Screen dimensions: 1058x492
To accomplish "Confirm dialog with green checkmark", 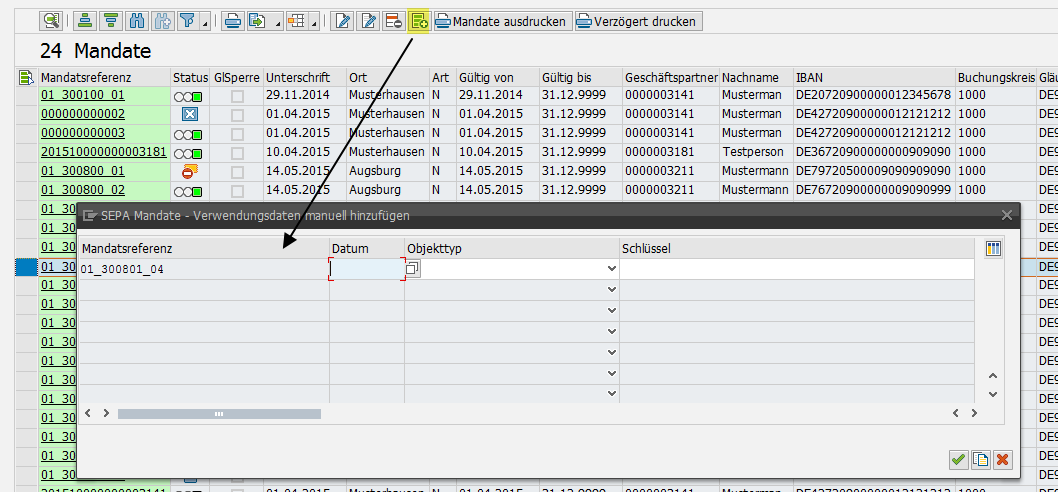I will [958, 459].
